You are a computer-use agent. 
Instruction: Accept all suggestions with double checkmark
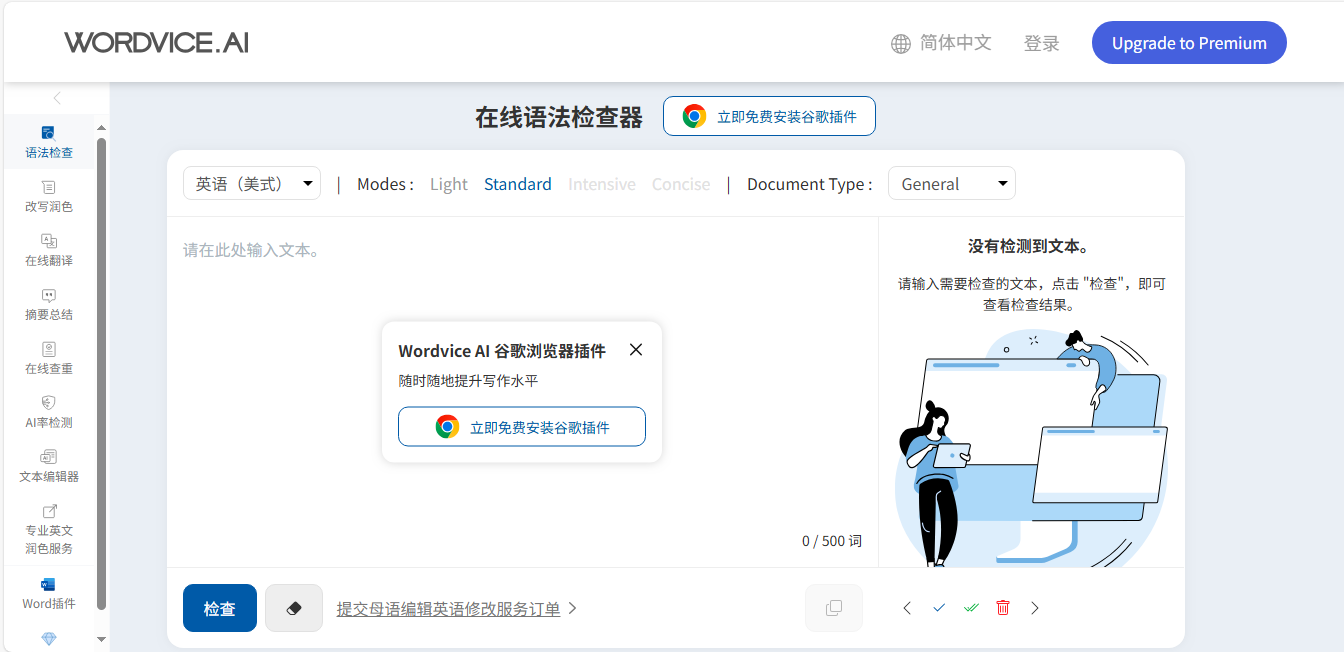[971, 608]
